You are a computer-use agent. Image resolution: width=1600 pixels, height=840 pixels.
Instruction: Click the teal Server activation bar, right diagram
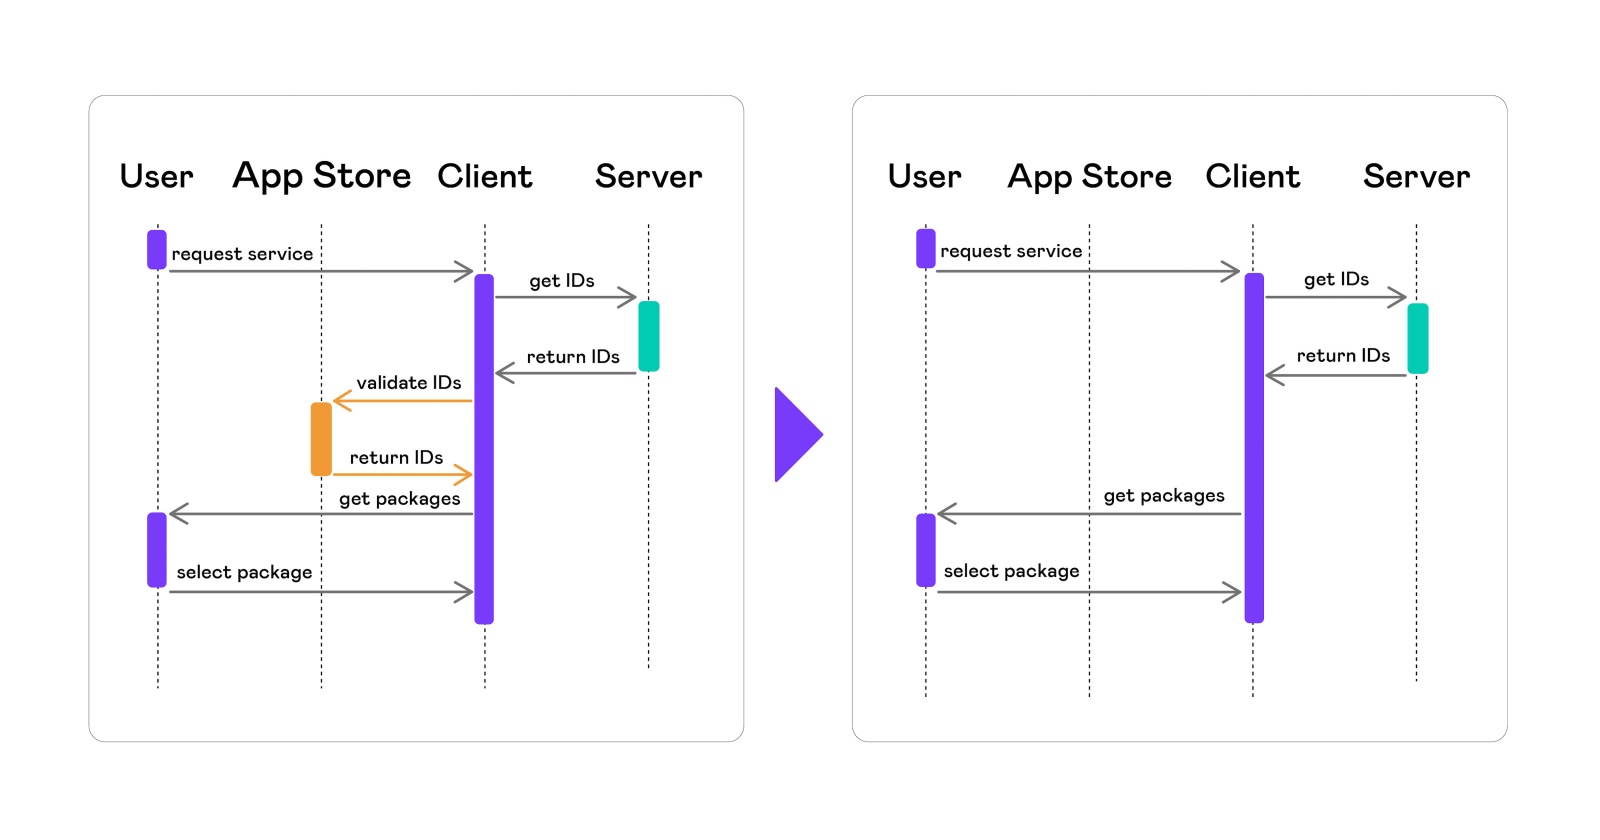1418,339
